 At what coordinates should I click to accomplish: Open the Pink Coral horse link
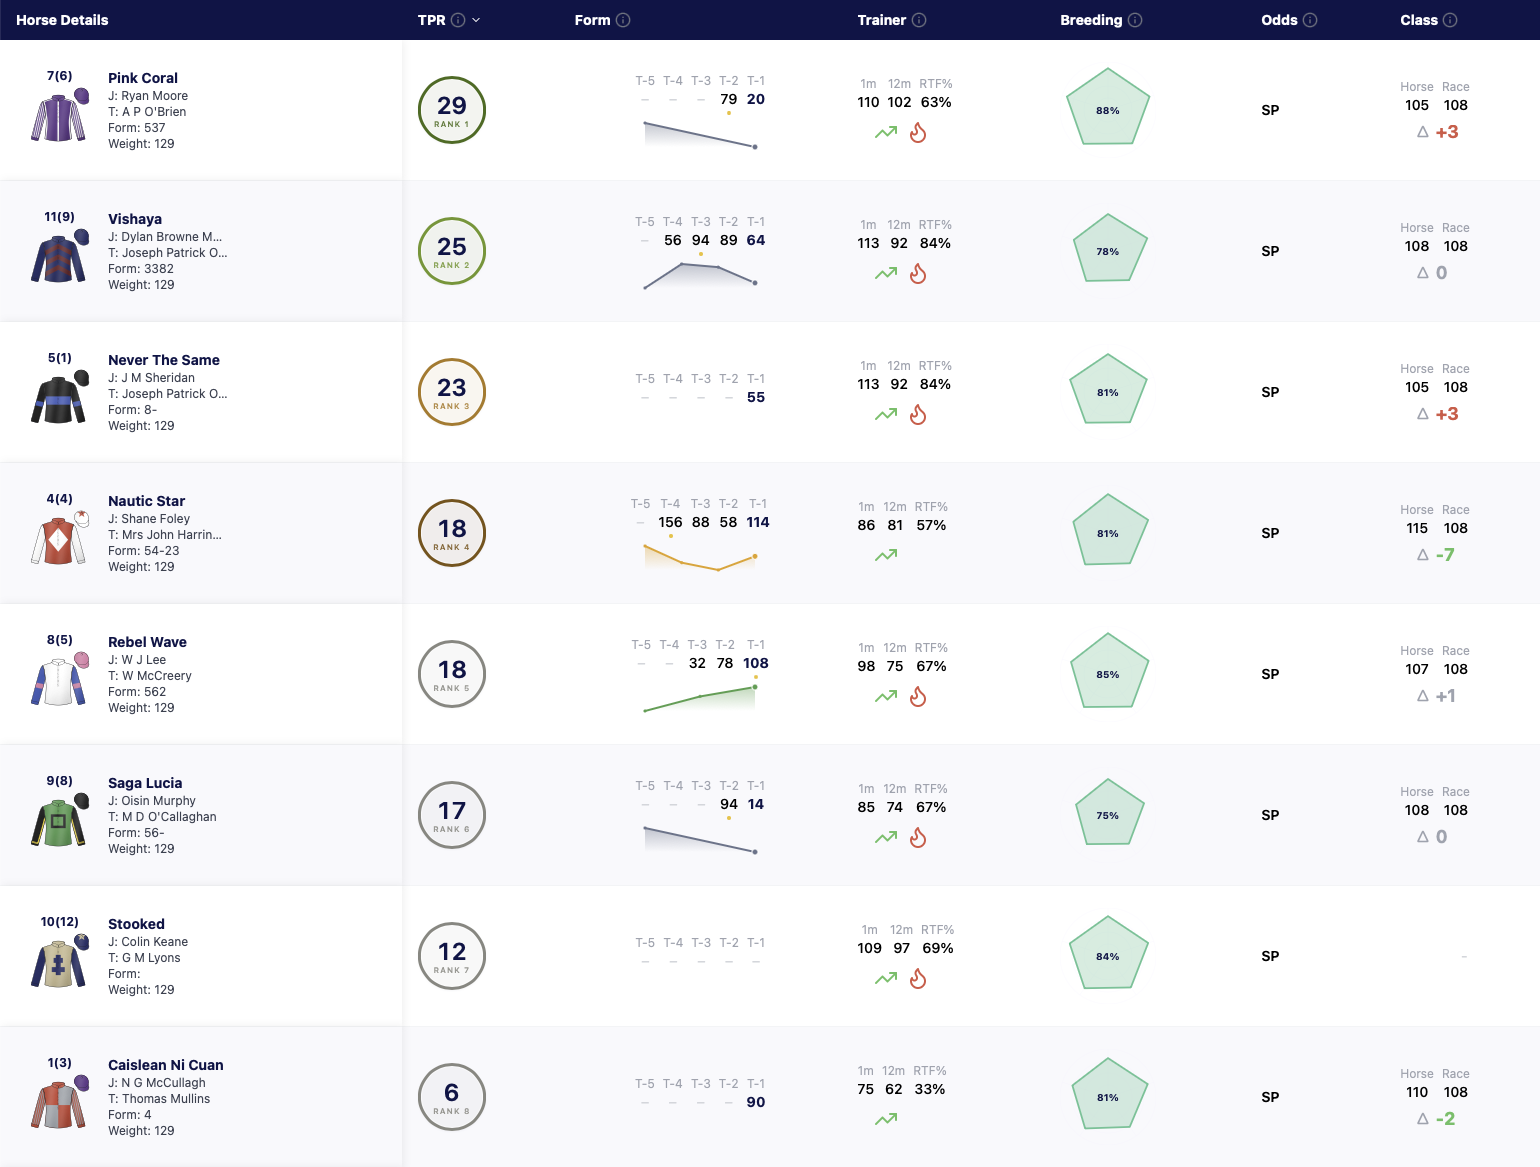click(143, 78)
